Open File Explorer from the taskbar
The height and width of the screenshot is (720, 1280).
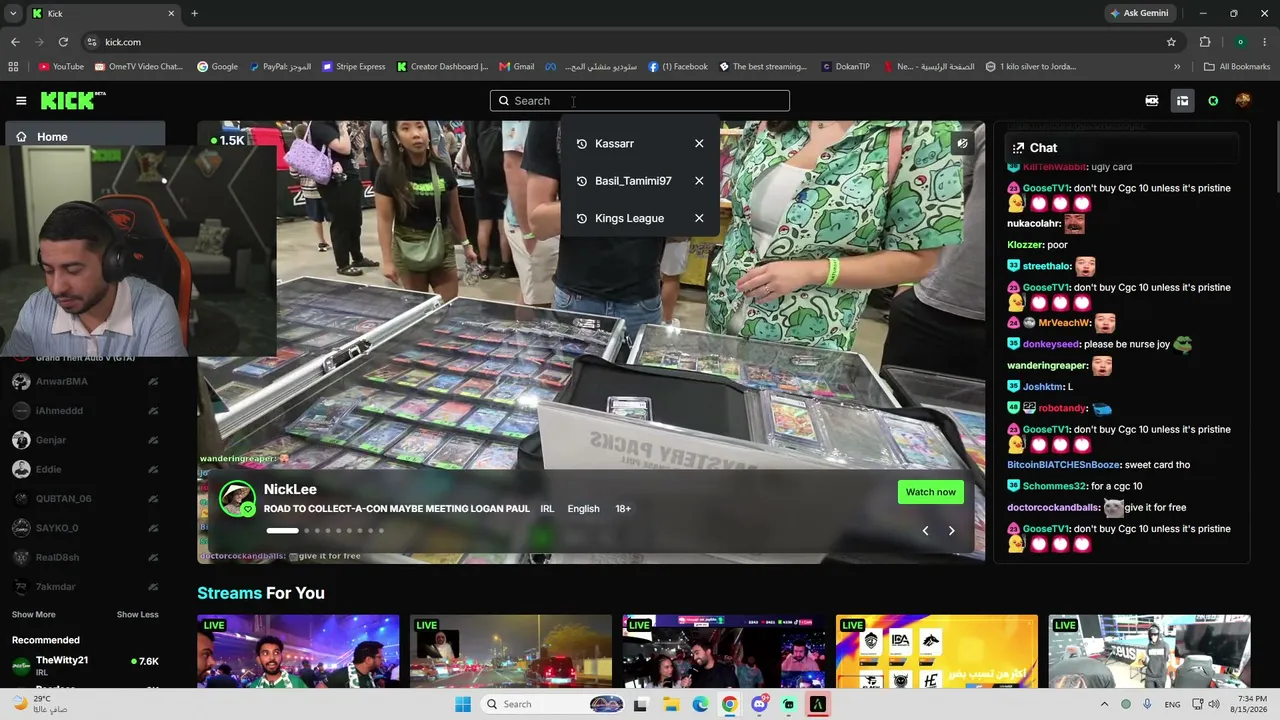point(671,704)
